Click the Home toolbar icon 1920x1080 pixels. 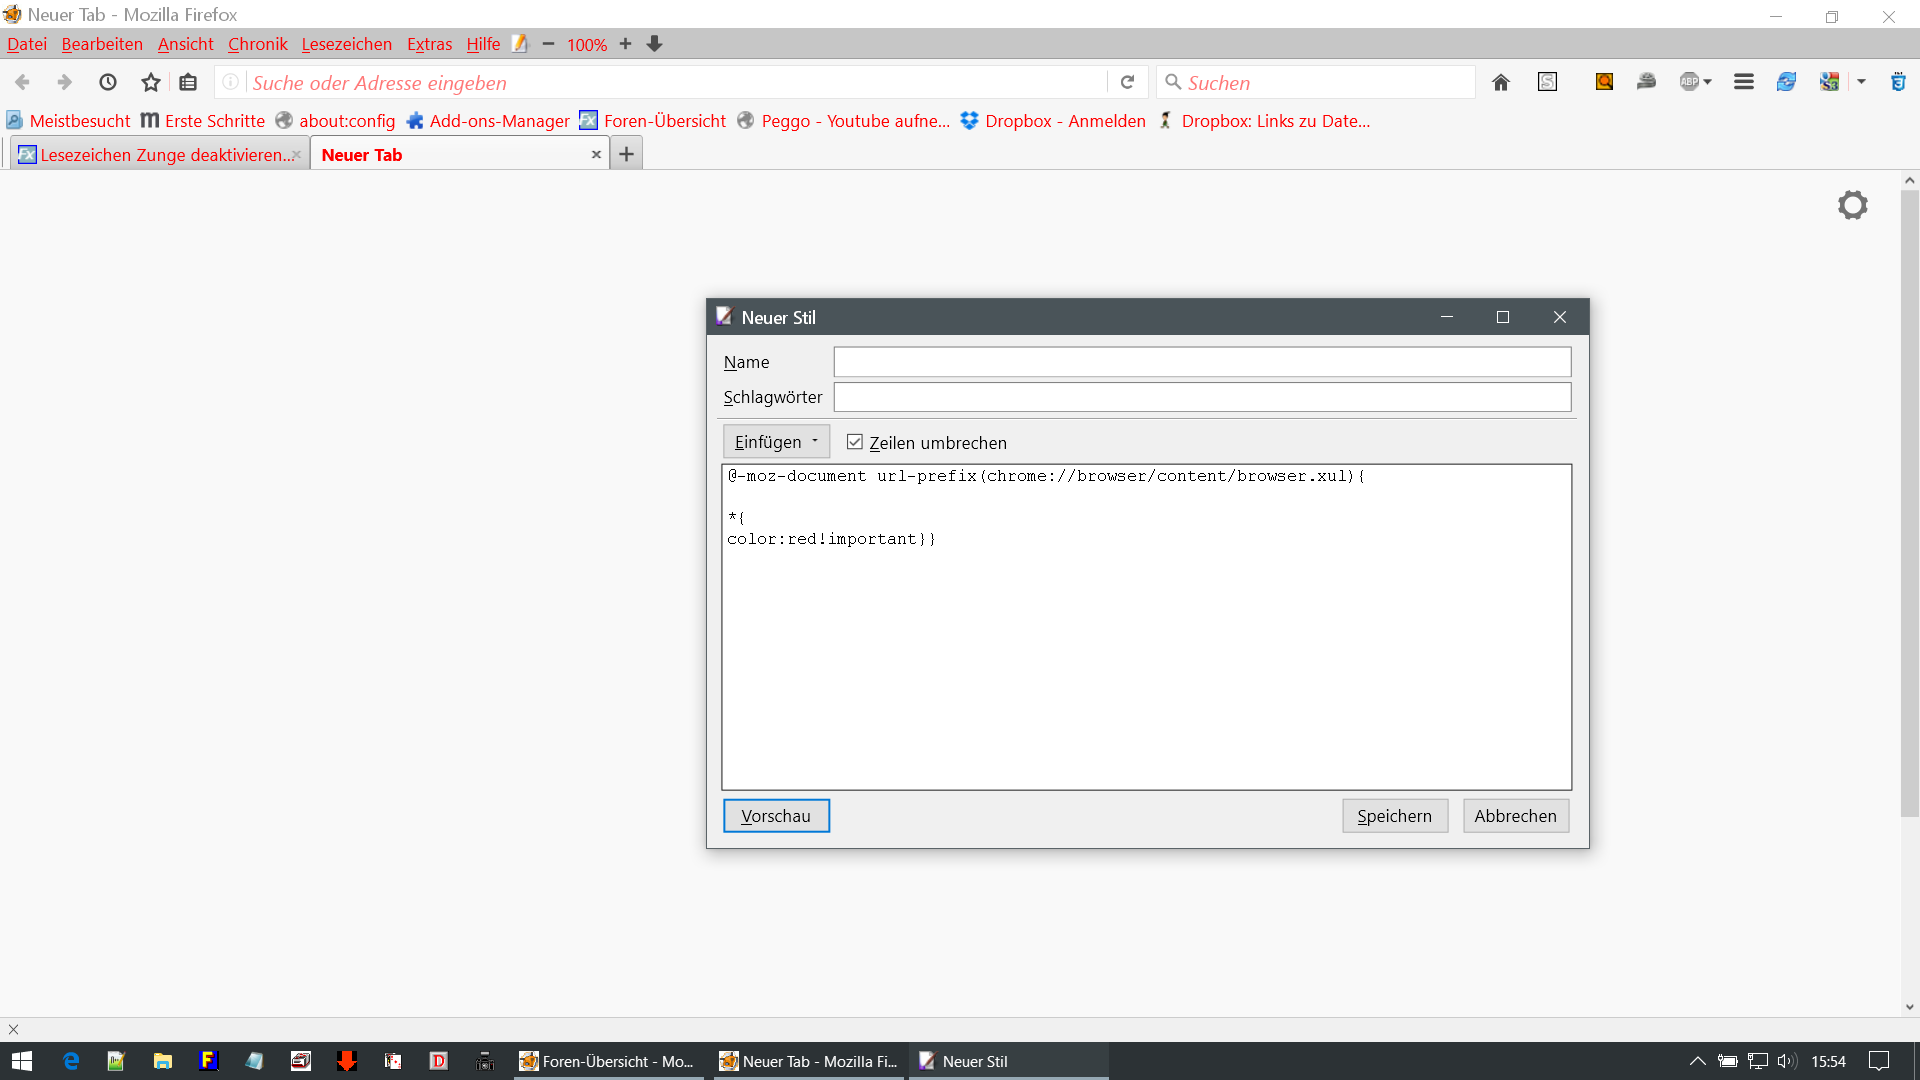coord(1500,83)
